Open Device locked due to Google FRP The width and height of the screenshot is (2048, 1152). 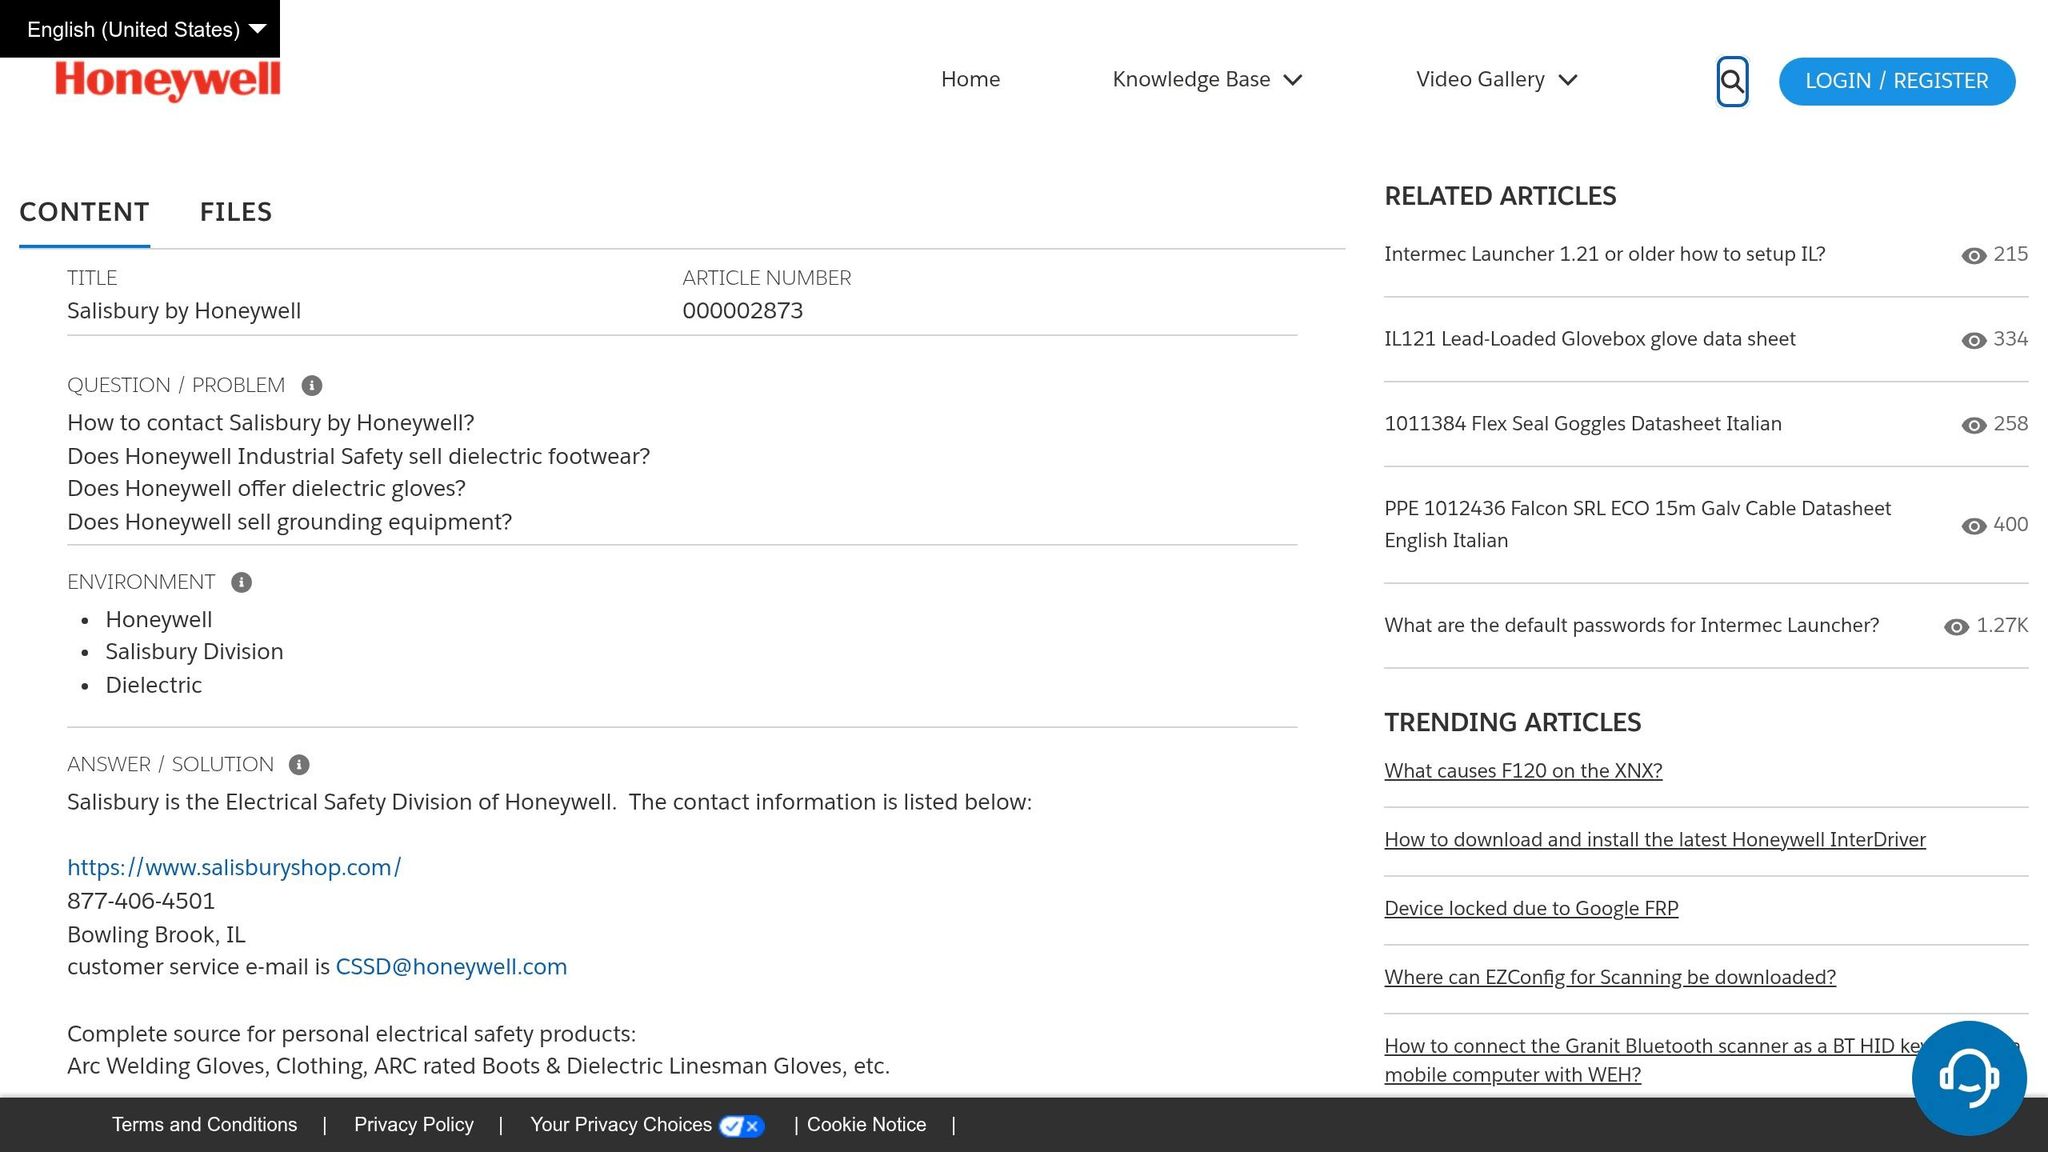(1531, 909)
